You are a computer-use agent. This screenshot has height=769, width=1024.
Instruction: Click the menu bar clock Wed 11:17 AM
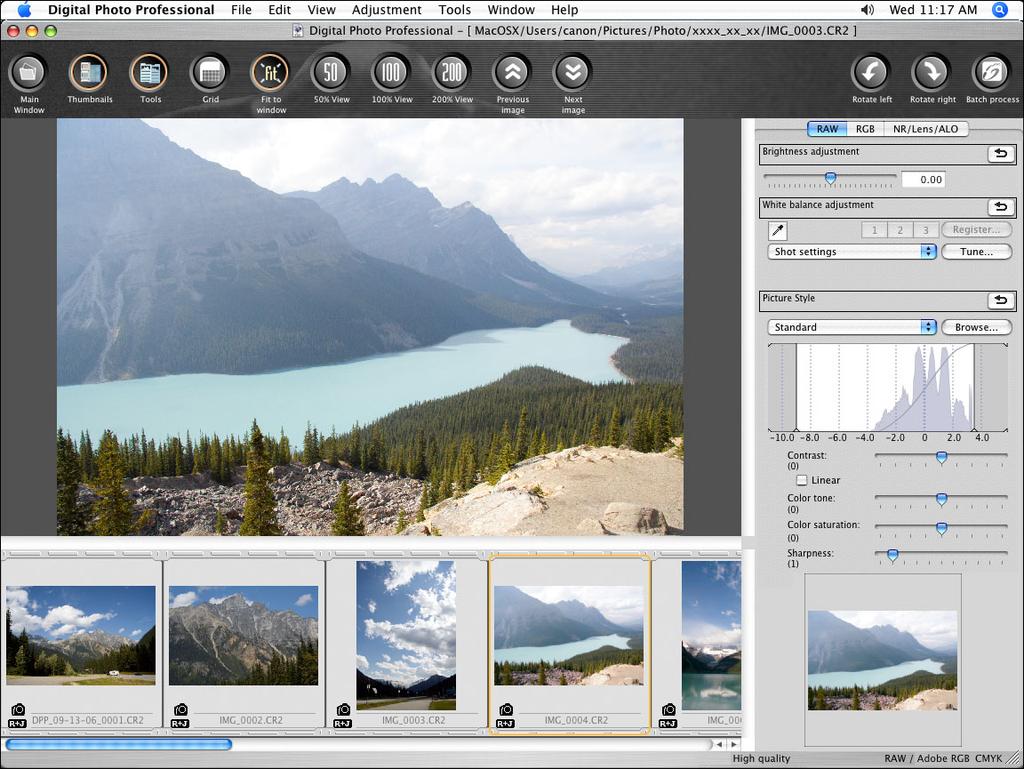tap(933, 10)
